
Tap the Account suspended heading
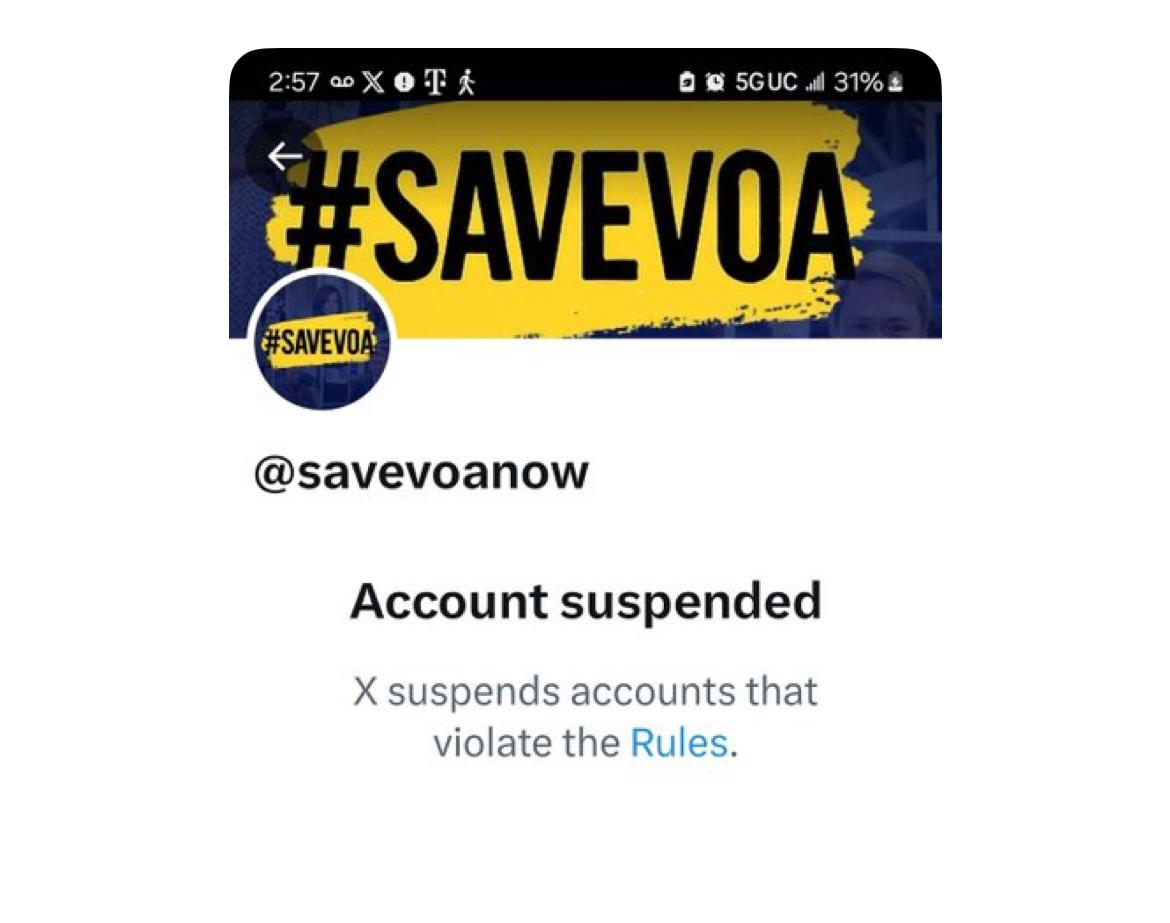pyautogui.click(x=586, y=601)
